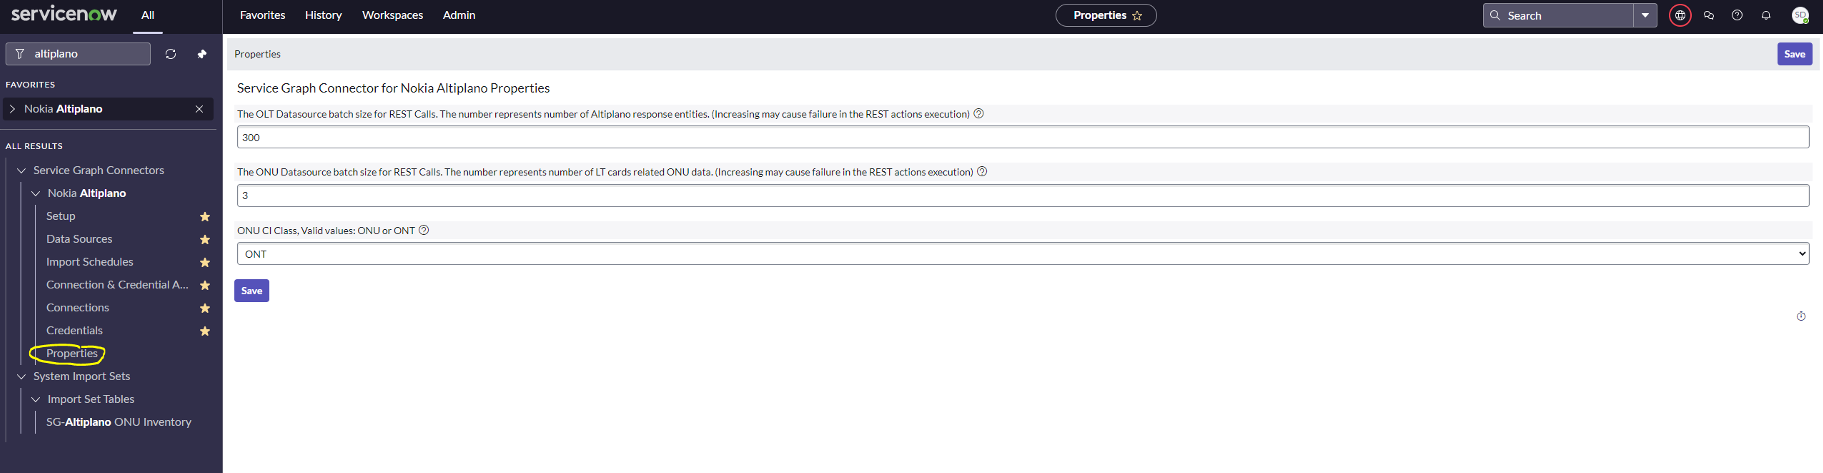Image resolution: width=1823 pixels, height=473 pixels.
Task: Click help icon beside ONU CI Class label
Action: (x=424, y=230)
